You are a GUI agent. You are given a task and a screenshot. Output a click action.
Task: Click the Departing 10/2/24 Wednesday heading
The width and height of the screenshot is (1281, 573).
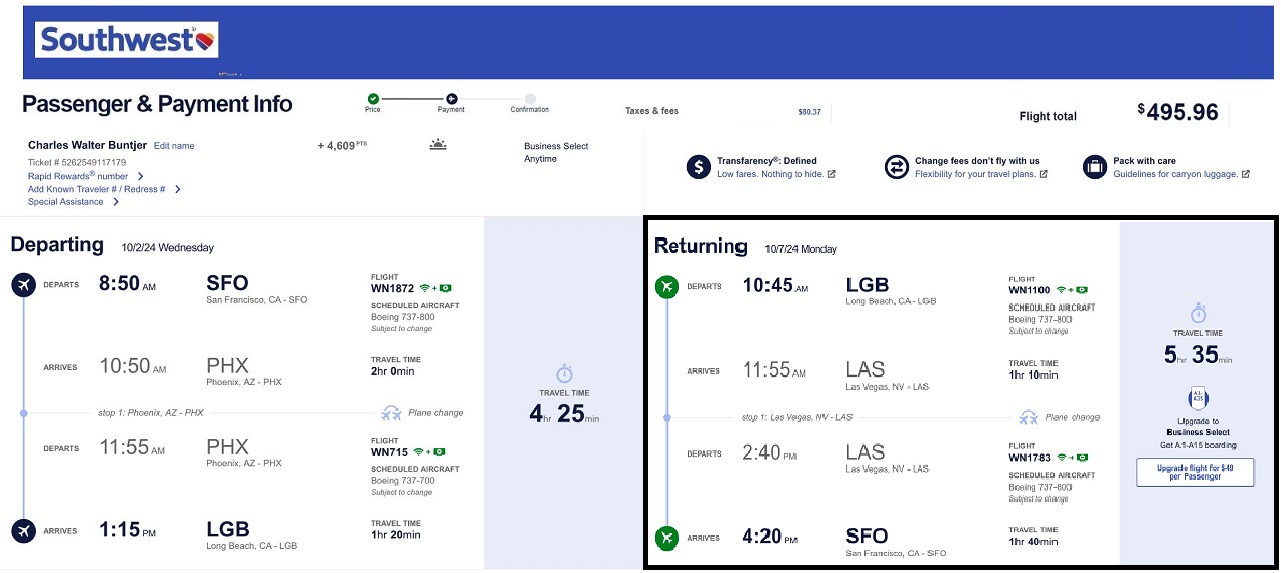coord(112,245)
